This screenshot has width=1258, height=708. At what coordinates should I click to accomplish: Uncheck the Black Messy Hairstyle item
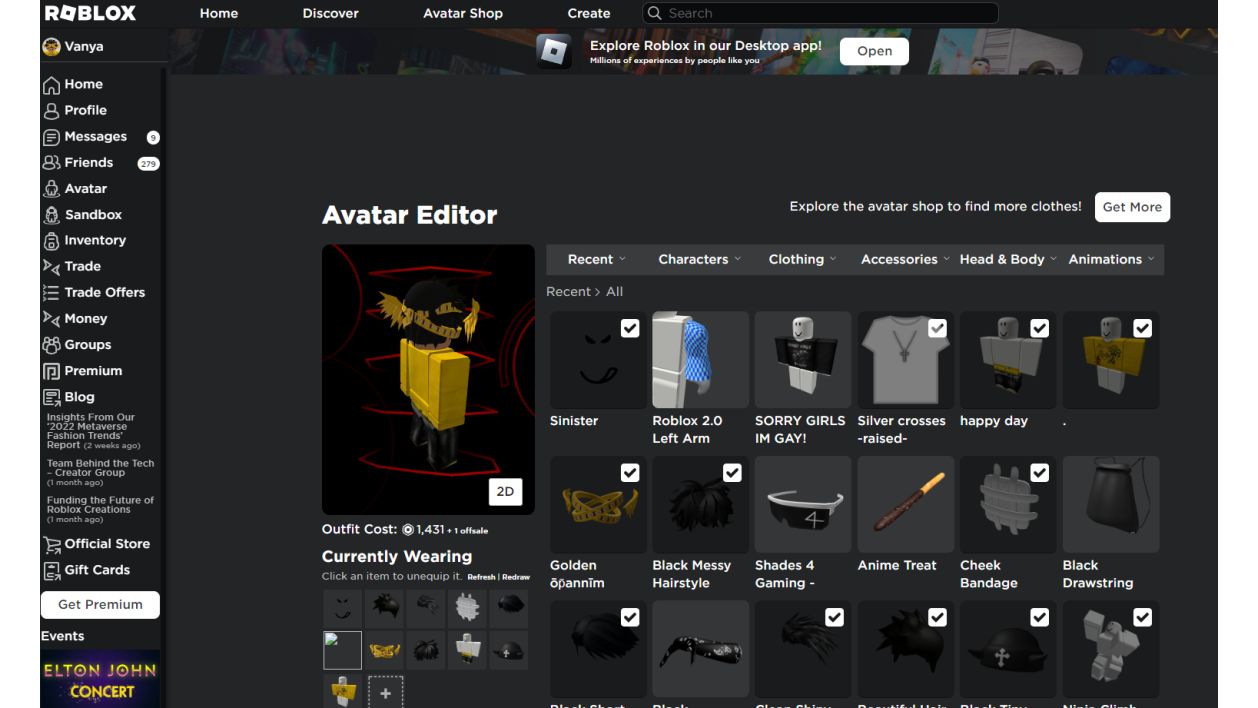click(732, 473)
